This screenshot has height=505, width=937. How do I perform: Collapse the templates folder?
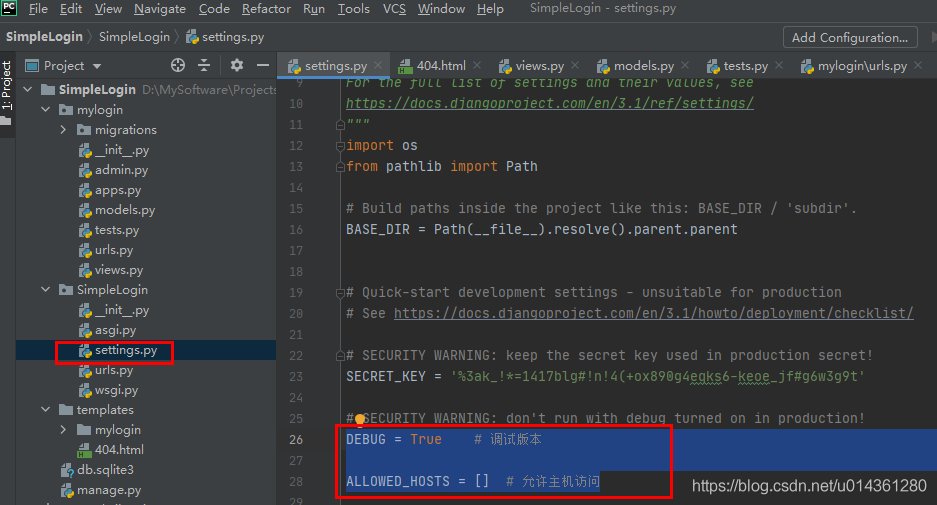click(x=45, y=410)
